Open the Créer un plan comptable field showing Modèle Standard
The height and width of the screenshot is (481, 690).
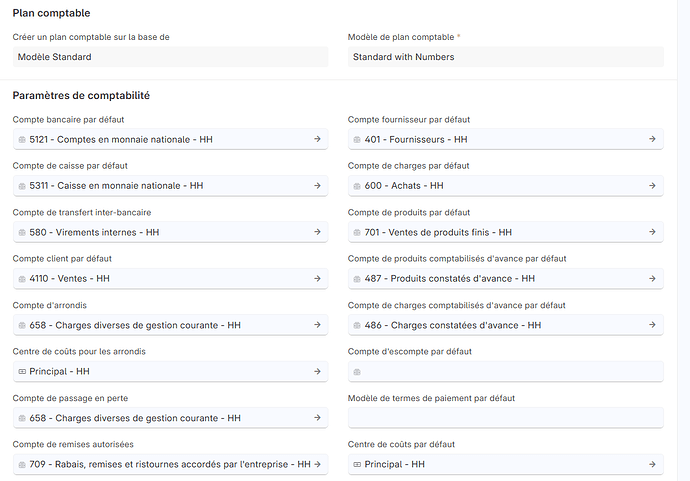(x=170, y=57)
